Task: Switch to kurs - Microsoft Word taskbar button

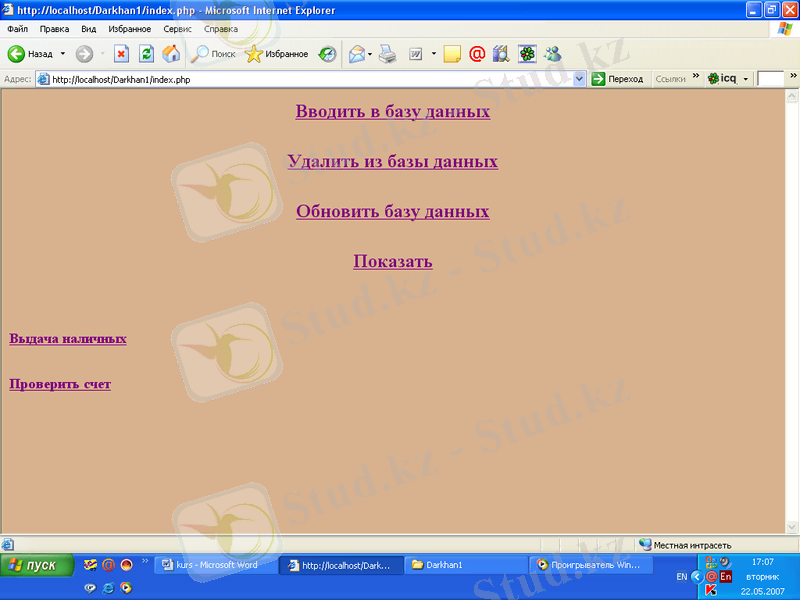Action: point(216,565)
